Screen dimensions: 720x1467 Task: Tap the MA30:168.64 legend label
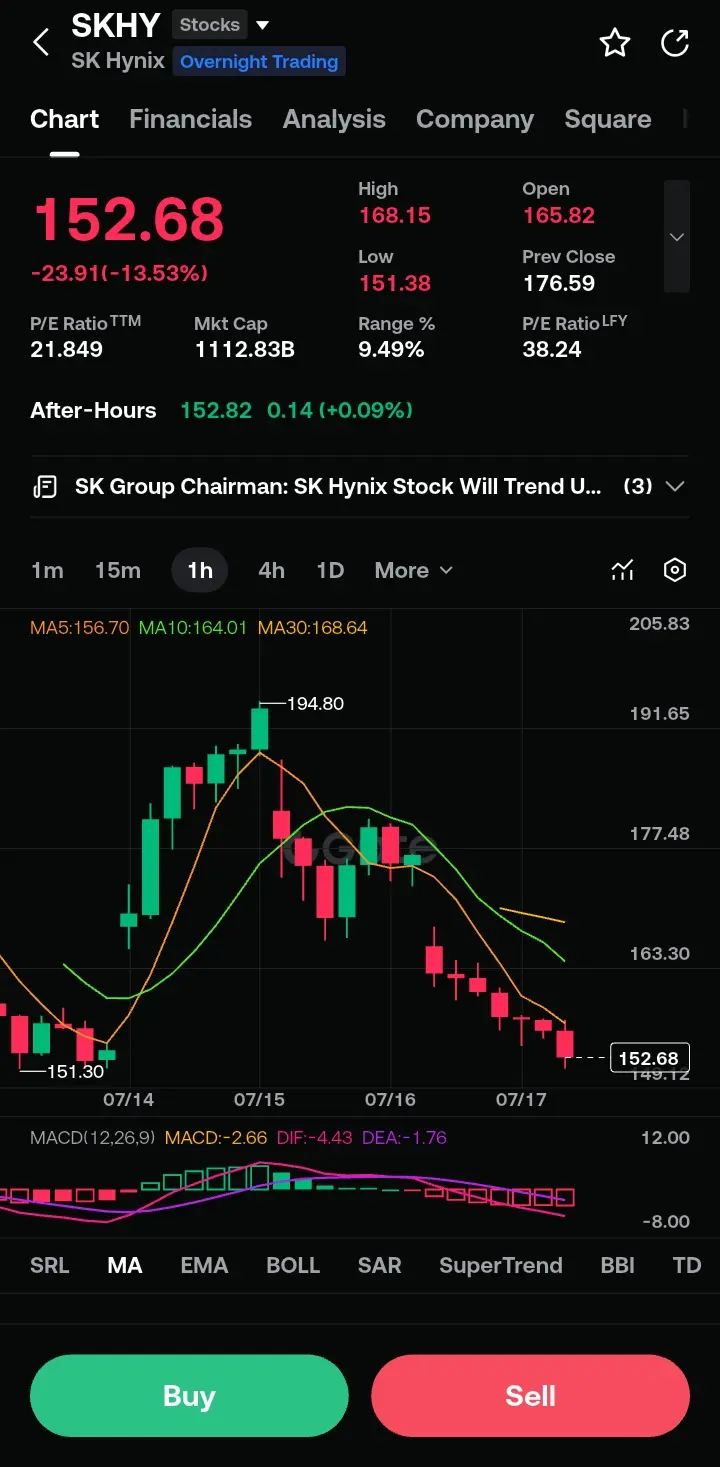coord(313,628)
